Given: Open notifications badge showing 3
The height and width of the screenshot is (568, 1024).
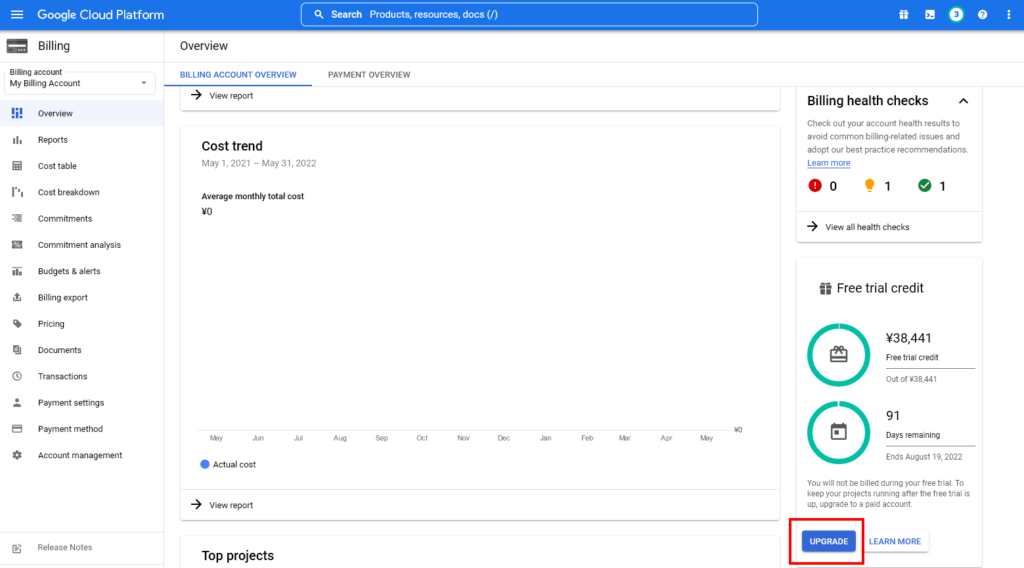Looking at the screenshot, I should coord(956,15).
